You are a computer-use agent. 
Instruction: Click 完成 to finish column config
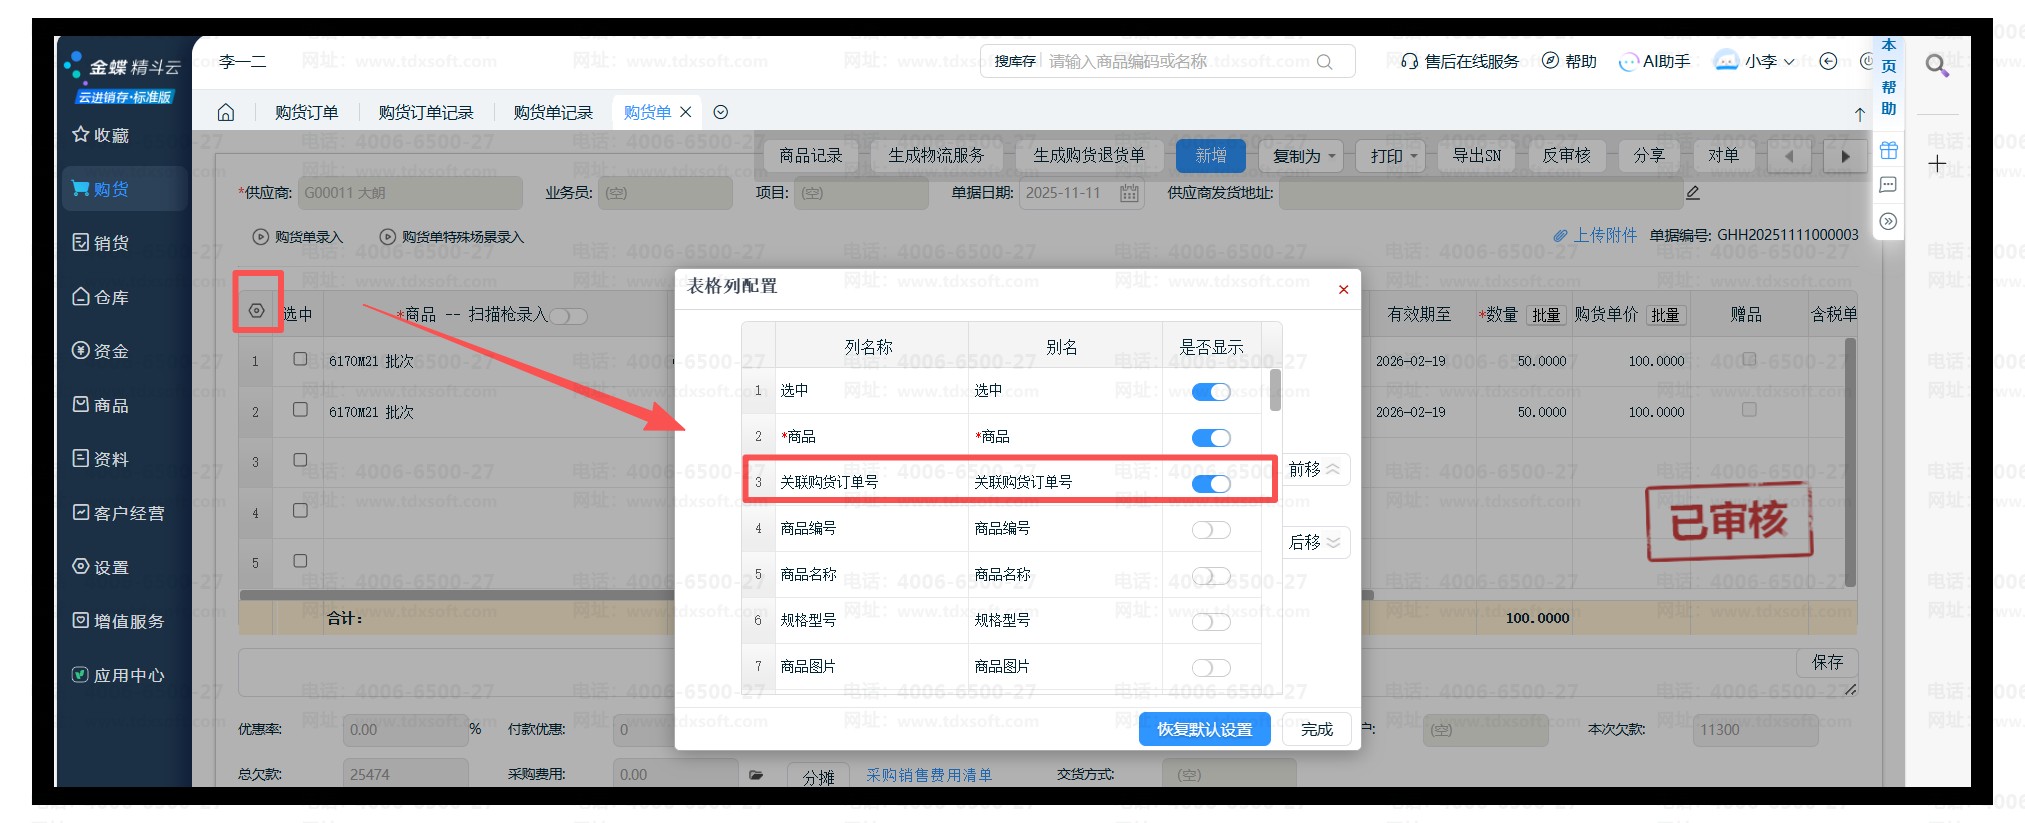(x=1316, y=729)
